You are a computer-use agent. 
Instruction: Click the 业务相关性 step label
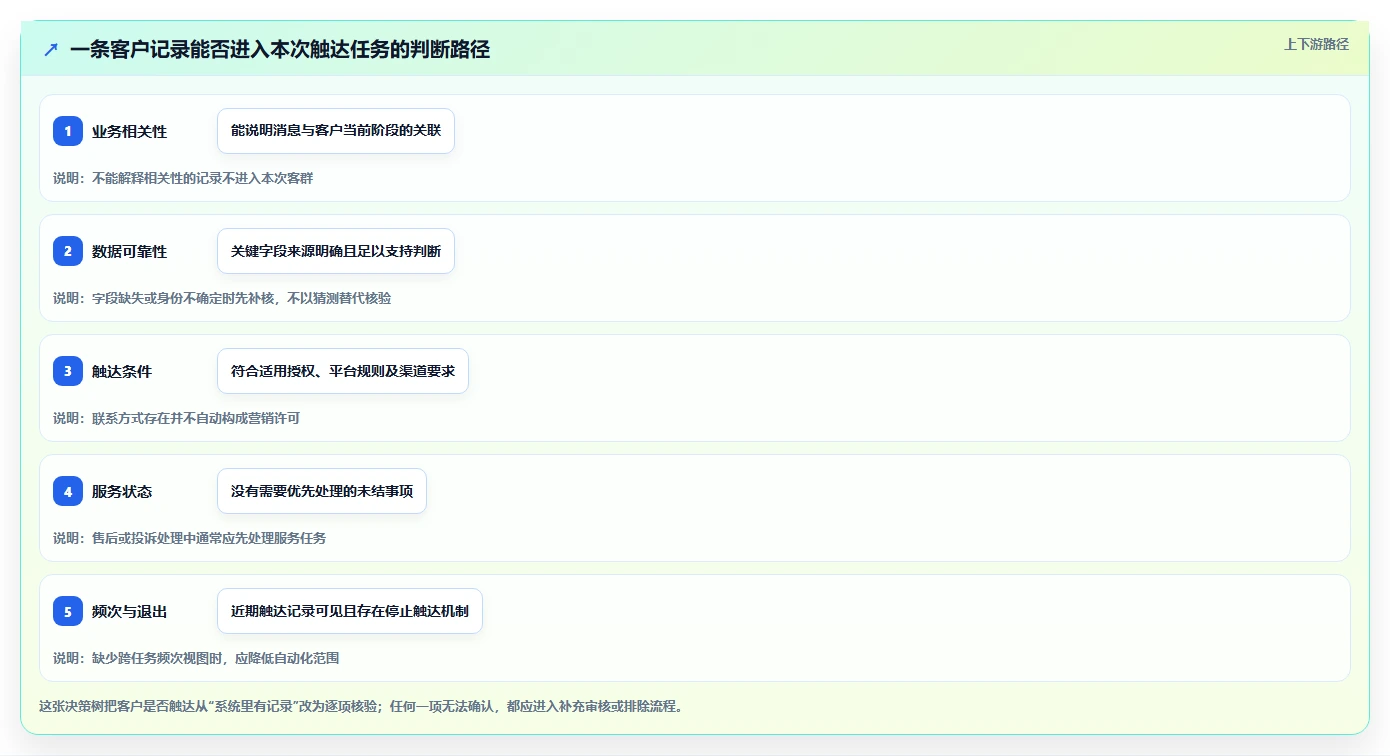pos(129,131)
